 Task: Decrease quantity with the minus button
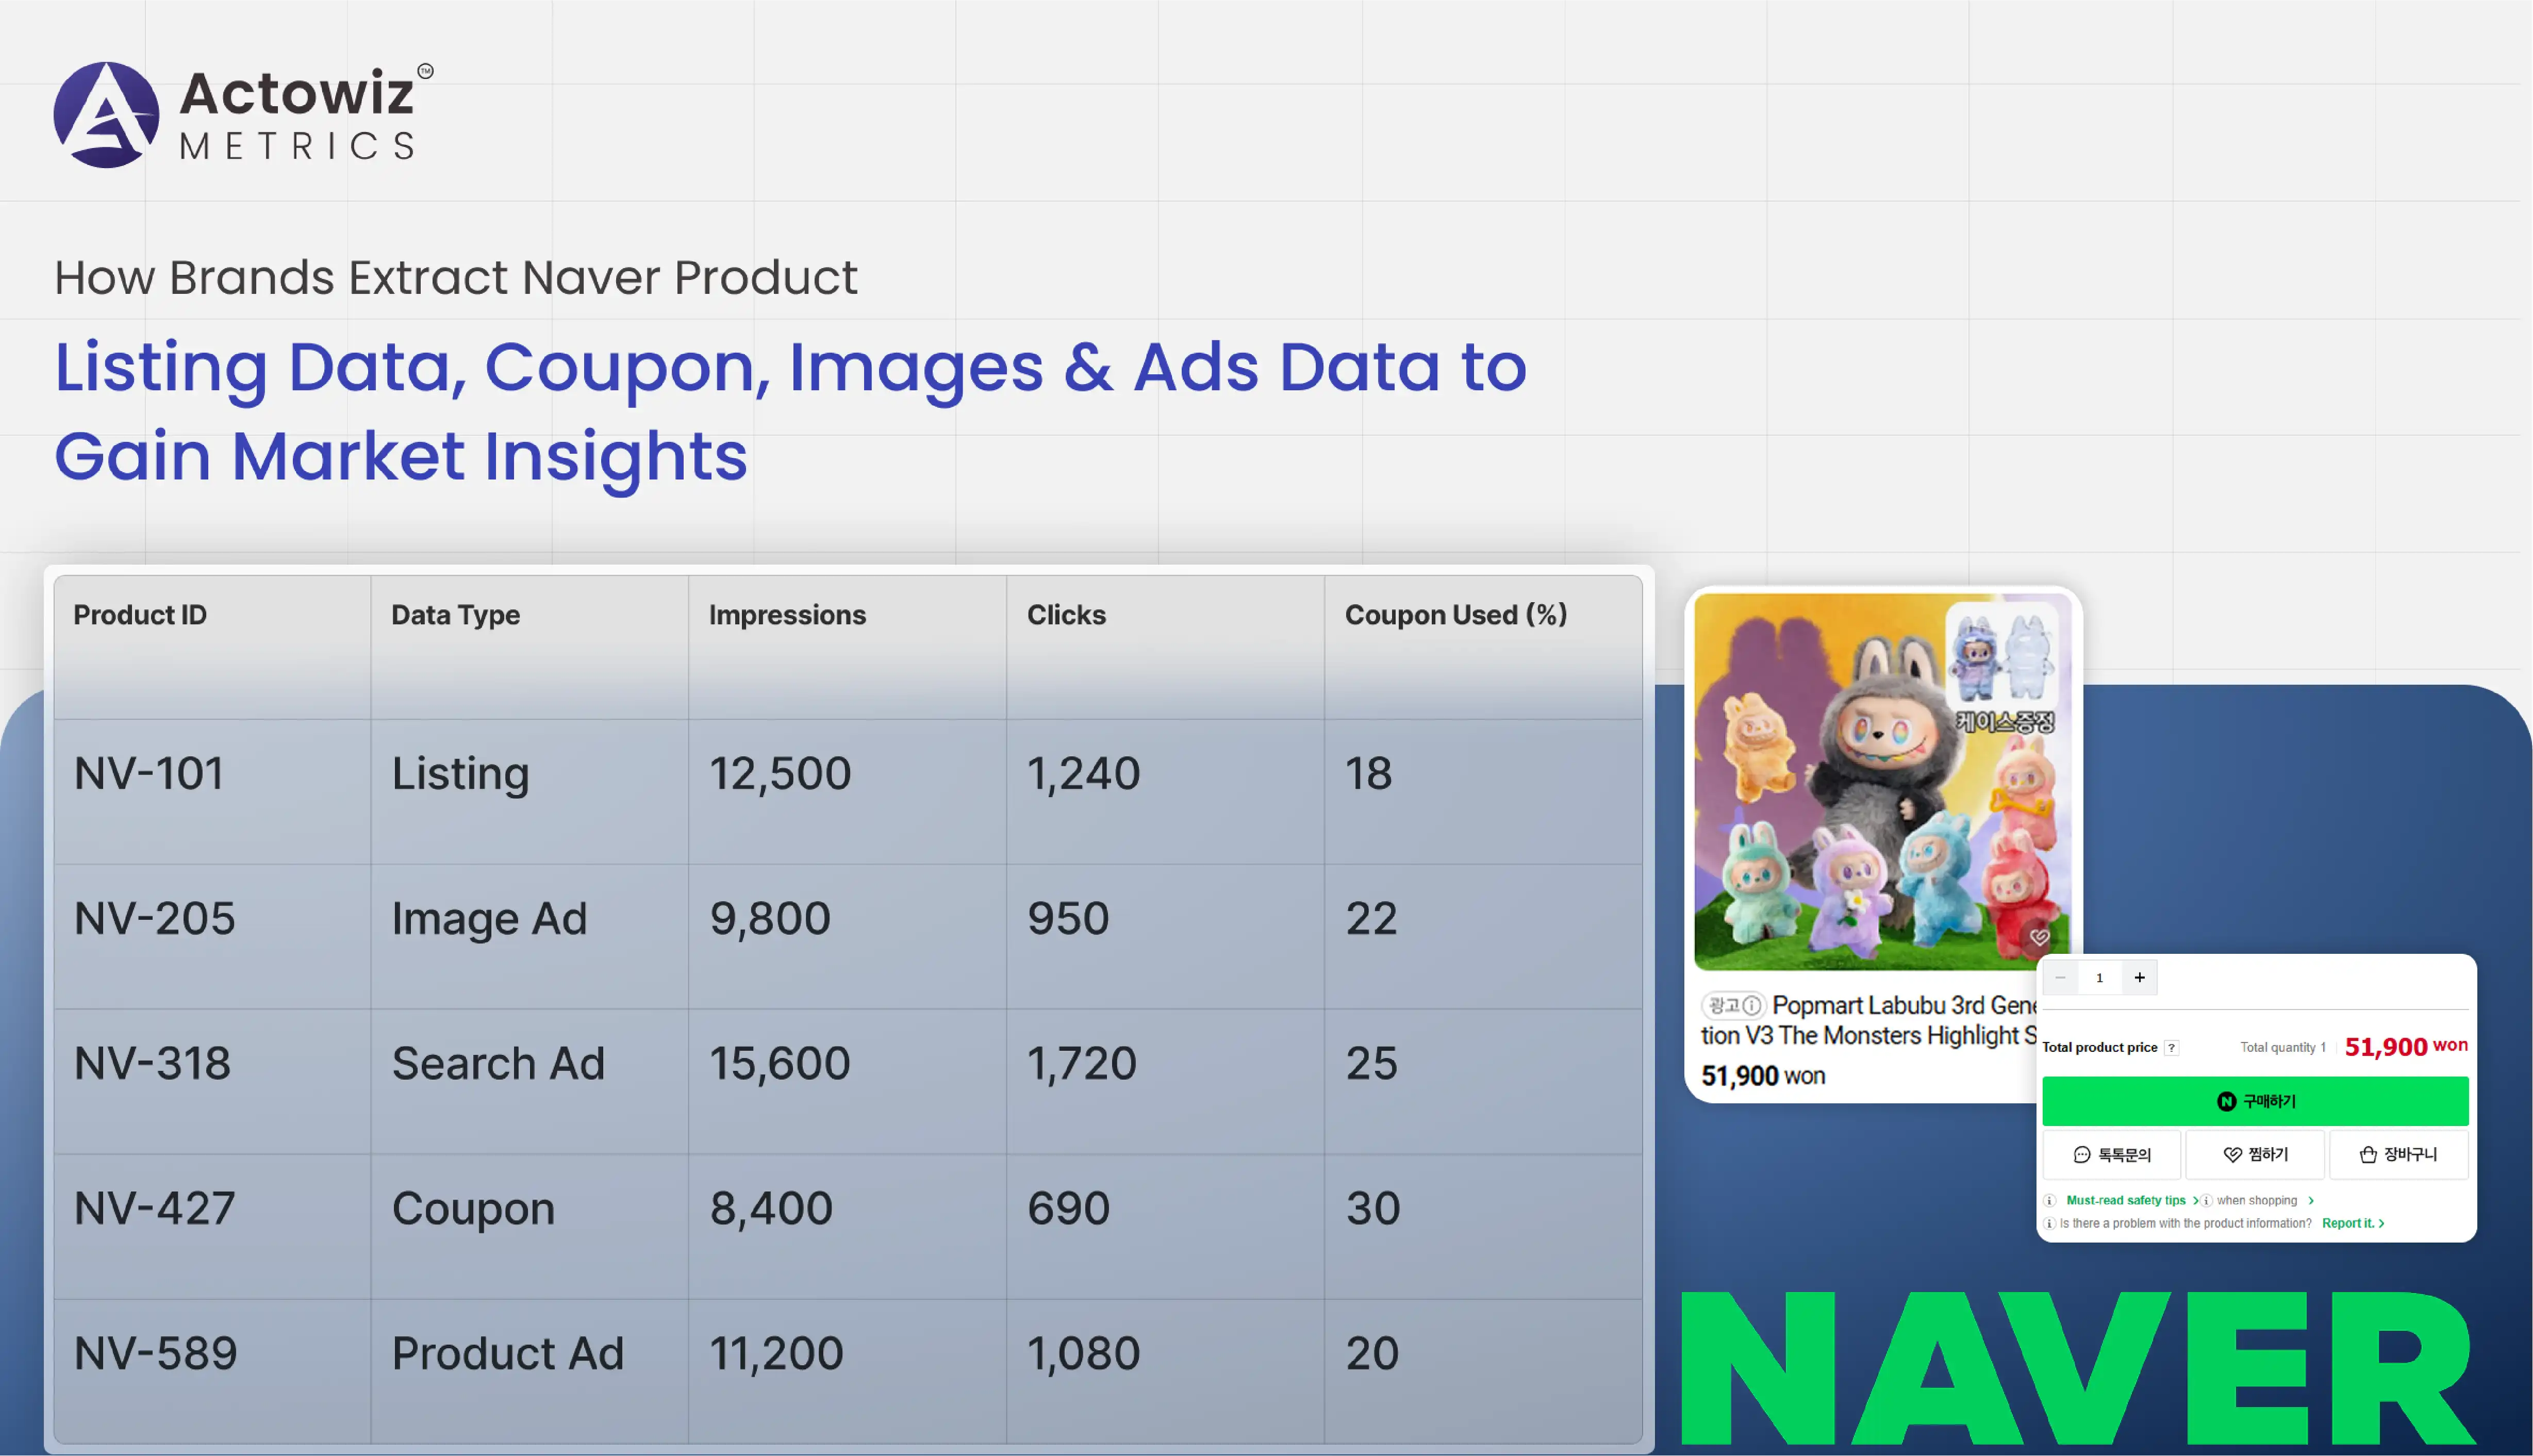[2061, 977]
